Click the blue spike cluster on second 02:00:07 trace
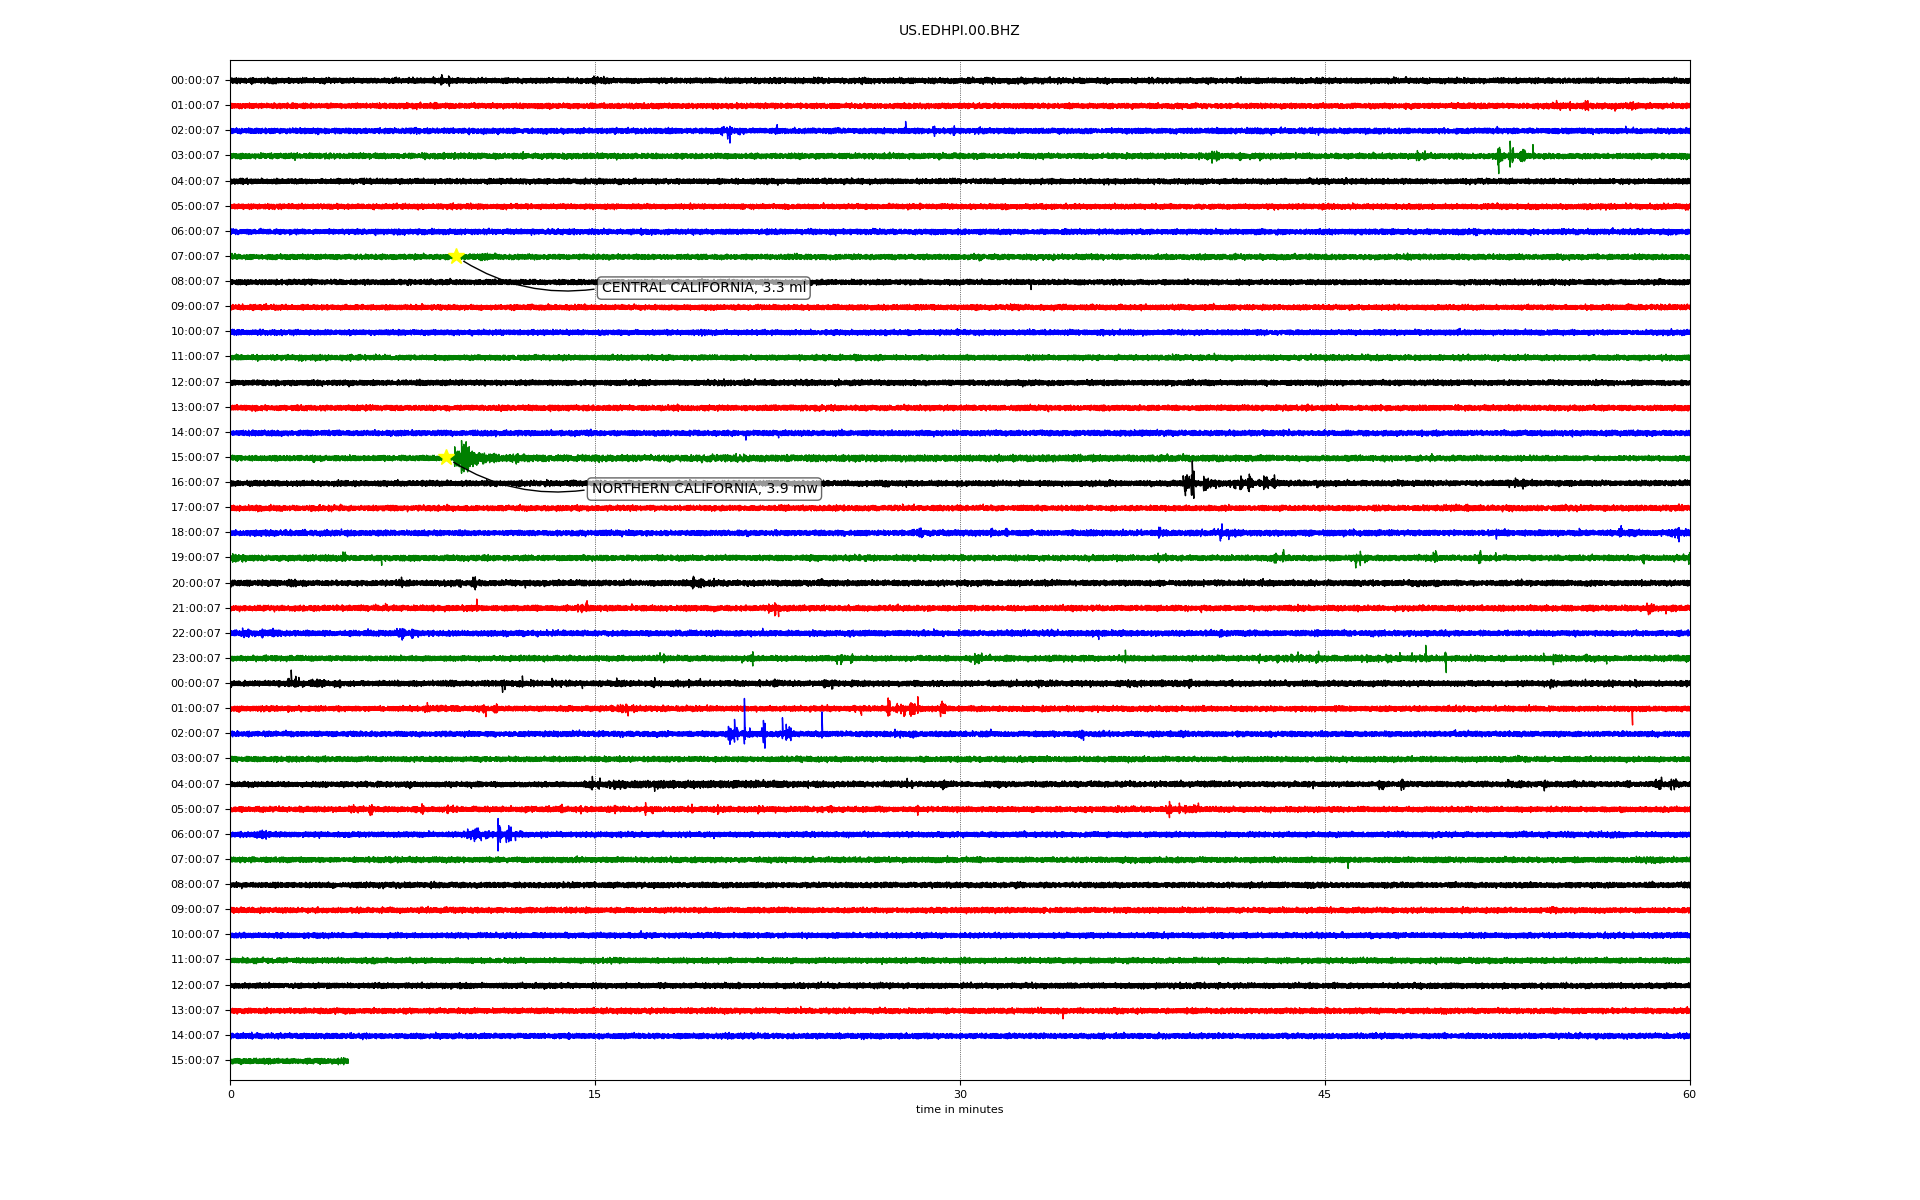This screenshot has height=1200, width=1920. tap(760, 734)
